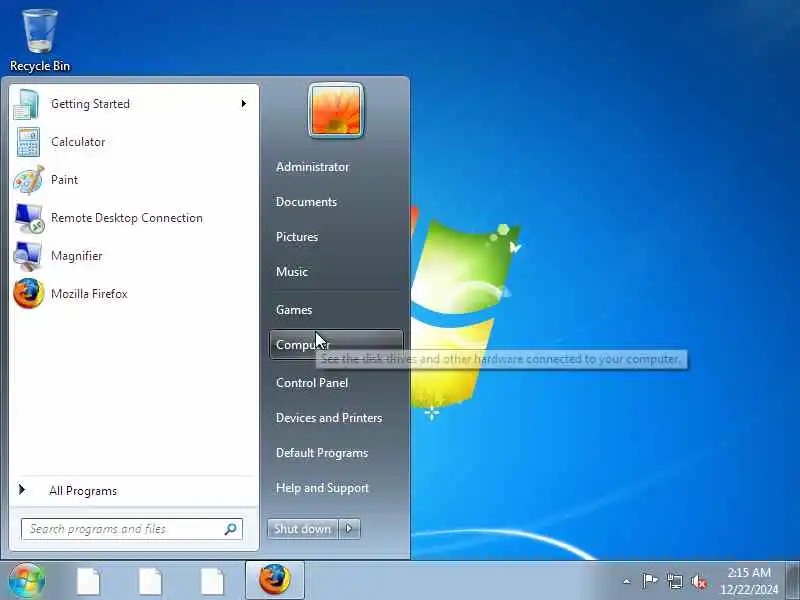Select Remote Desktop Connection label text
Screen dimensions: 800x600
click(127, 218)
